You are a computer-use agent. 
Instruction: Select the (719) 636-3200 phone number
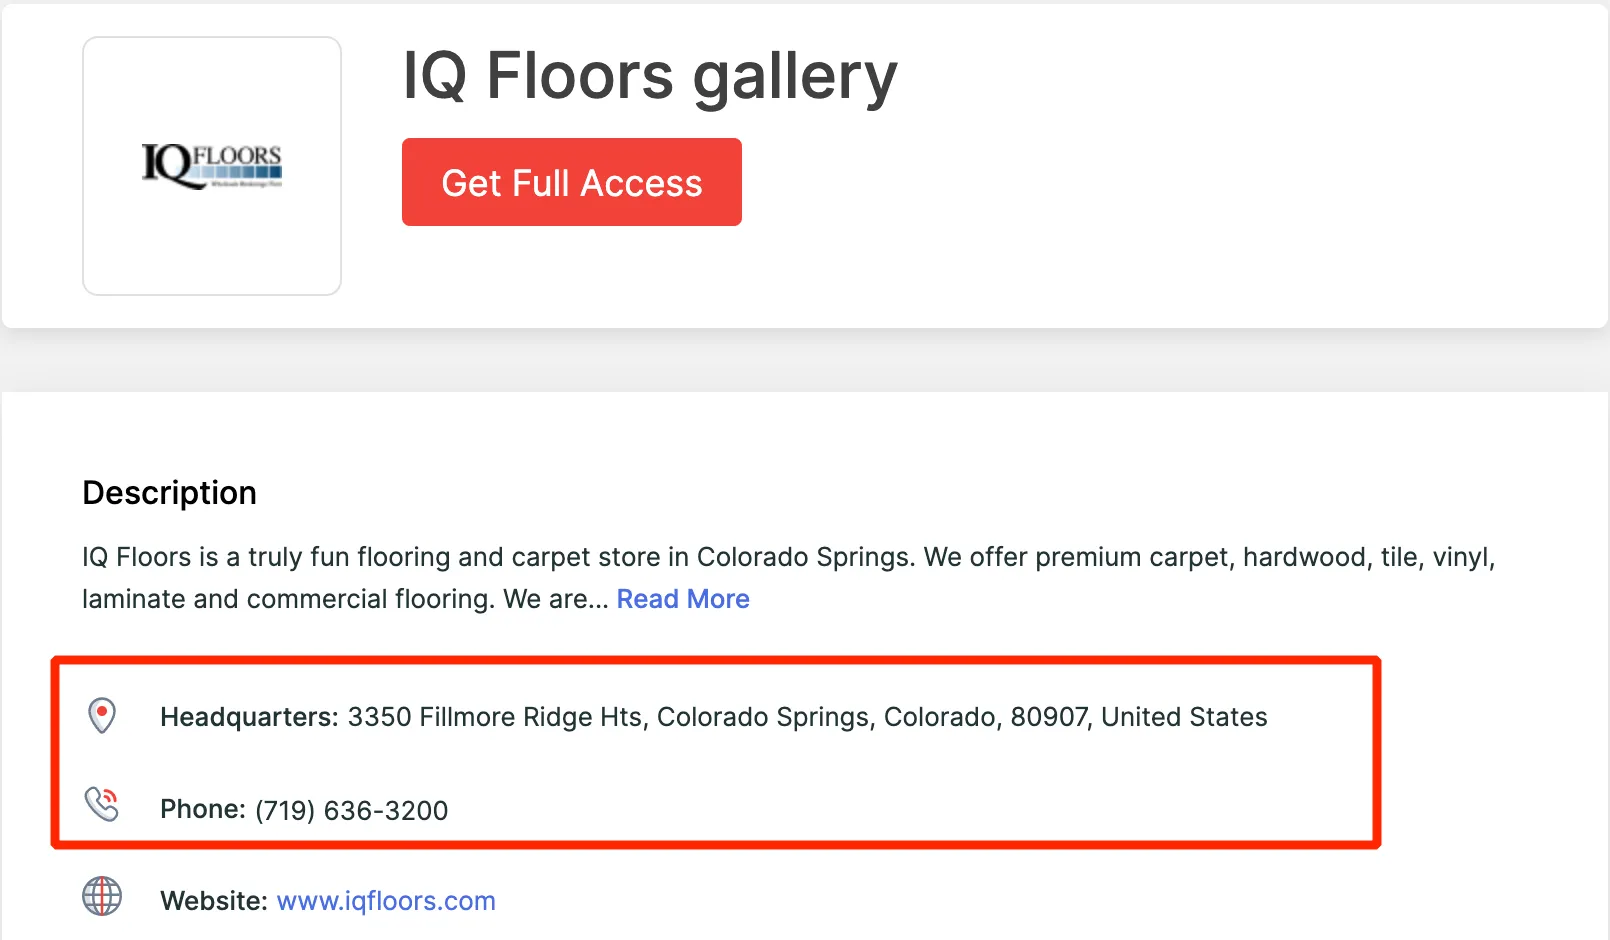[352, 810]
